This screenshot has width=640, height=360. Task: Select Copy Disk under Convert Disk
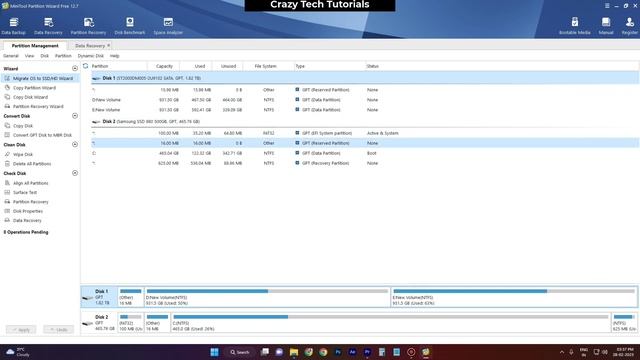point(22,126)
